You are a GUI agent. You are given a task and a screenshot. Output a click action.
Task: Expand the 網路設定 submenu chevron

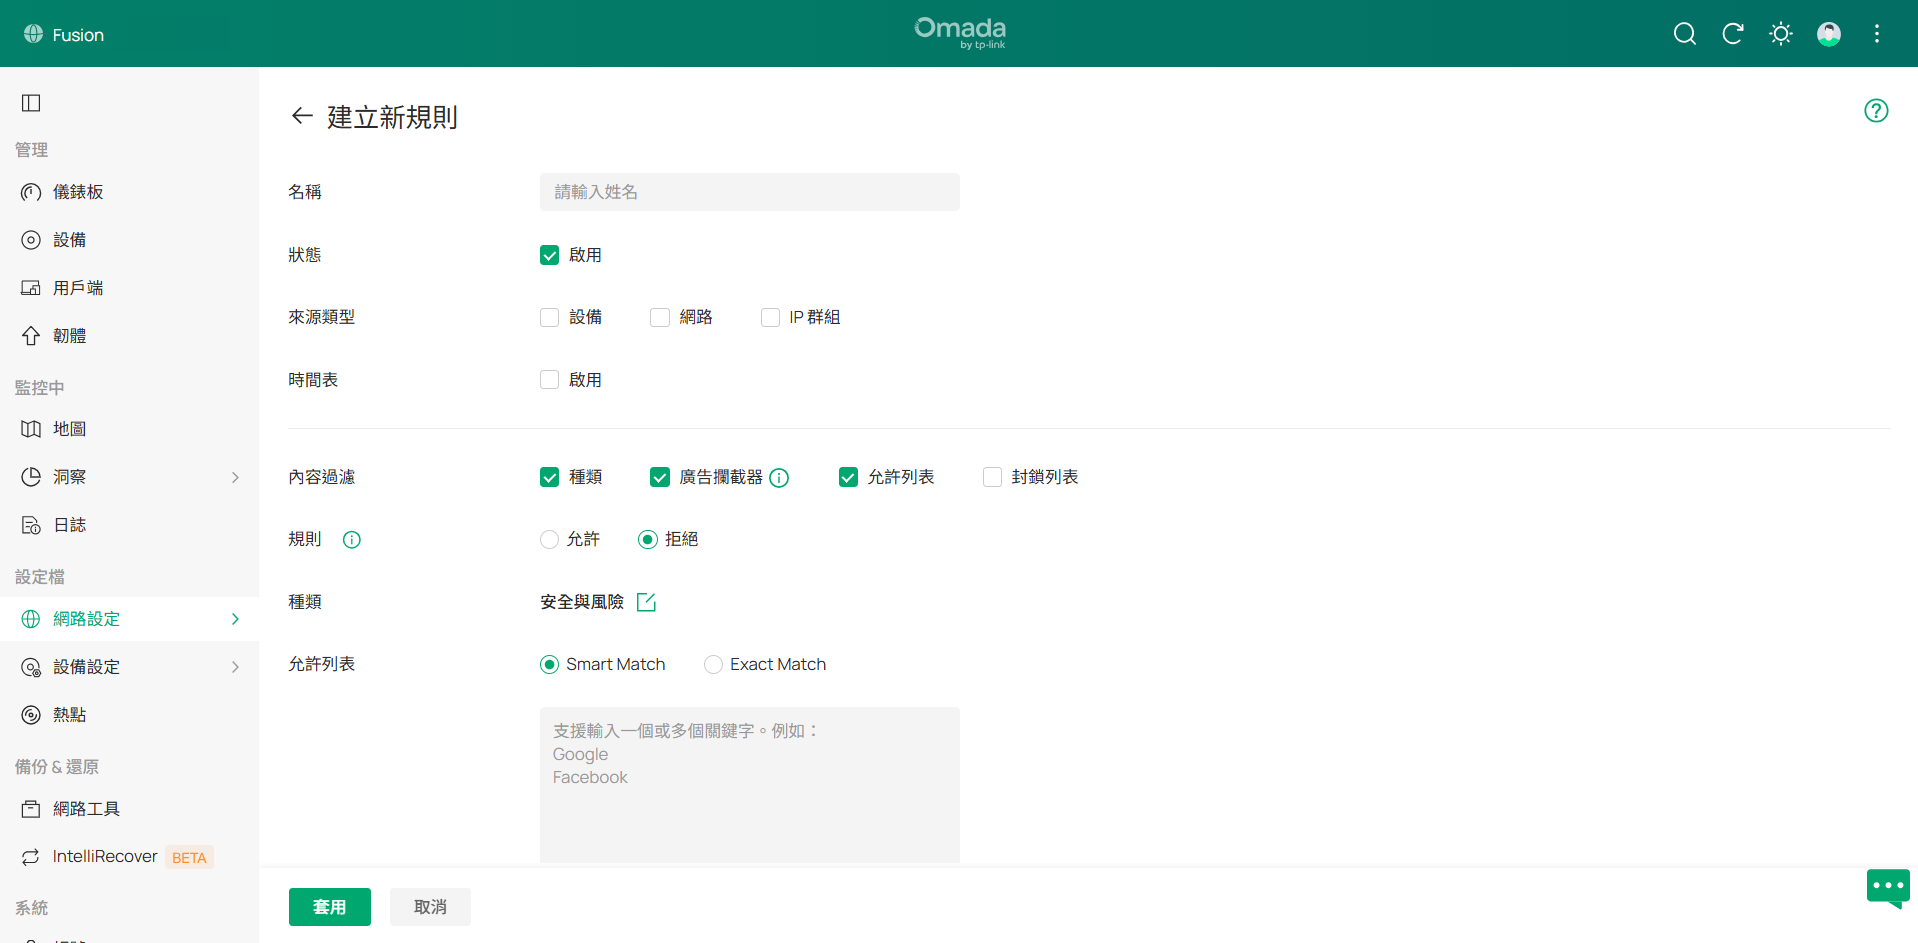click(x=235, y=619)
